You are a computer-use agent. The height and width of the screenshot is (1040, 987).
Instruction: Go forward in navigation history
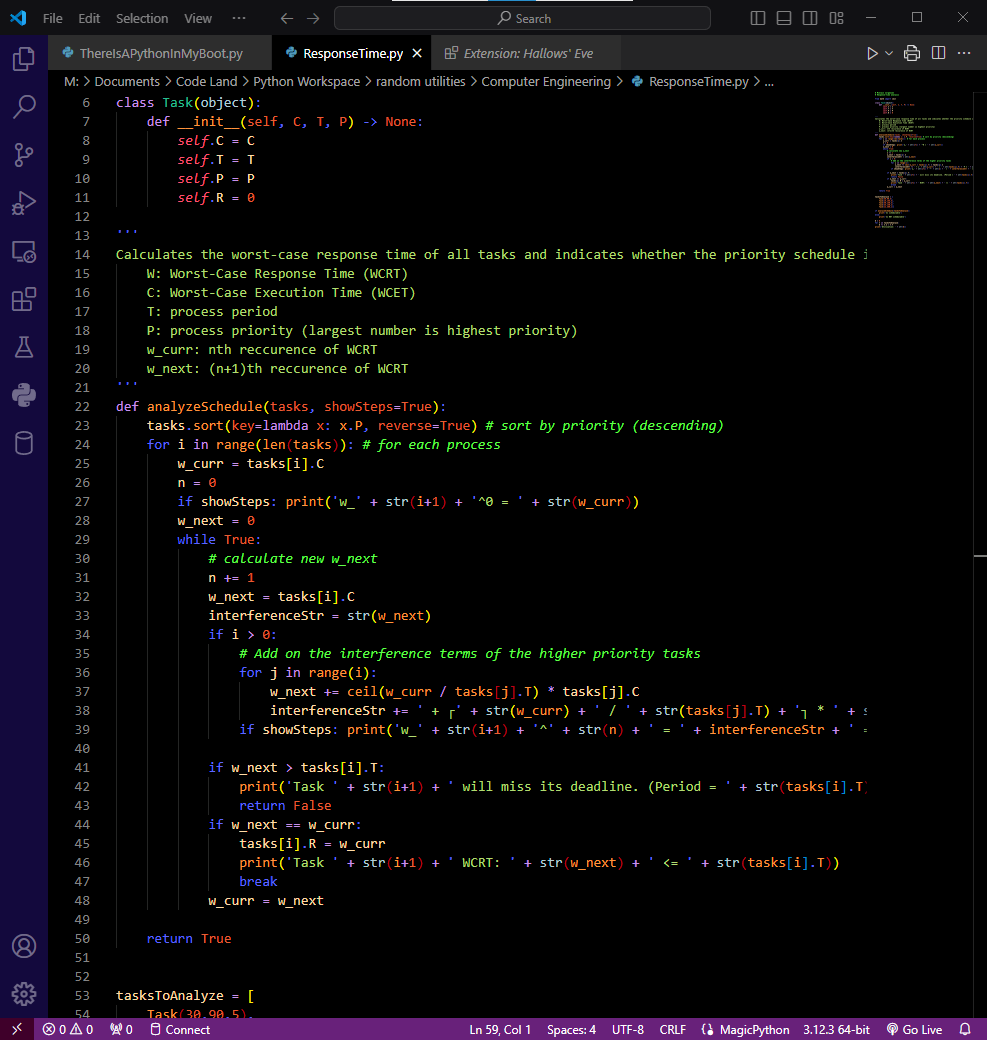313,19
